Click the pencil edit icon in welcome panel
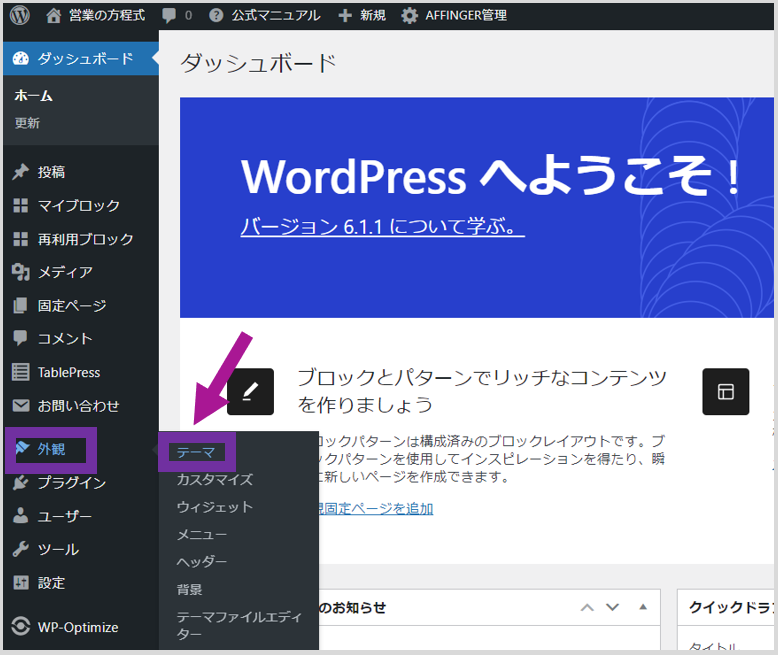The height and width of the screenshot is (655, 778). click(x=251, y=392)
